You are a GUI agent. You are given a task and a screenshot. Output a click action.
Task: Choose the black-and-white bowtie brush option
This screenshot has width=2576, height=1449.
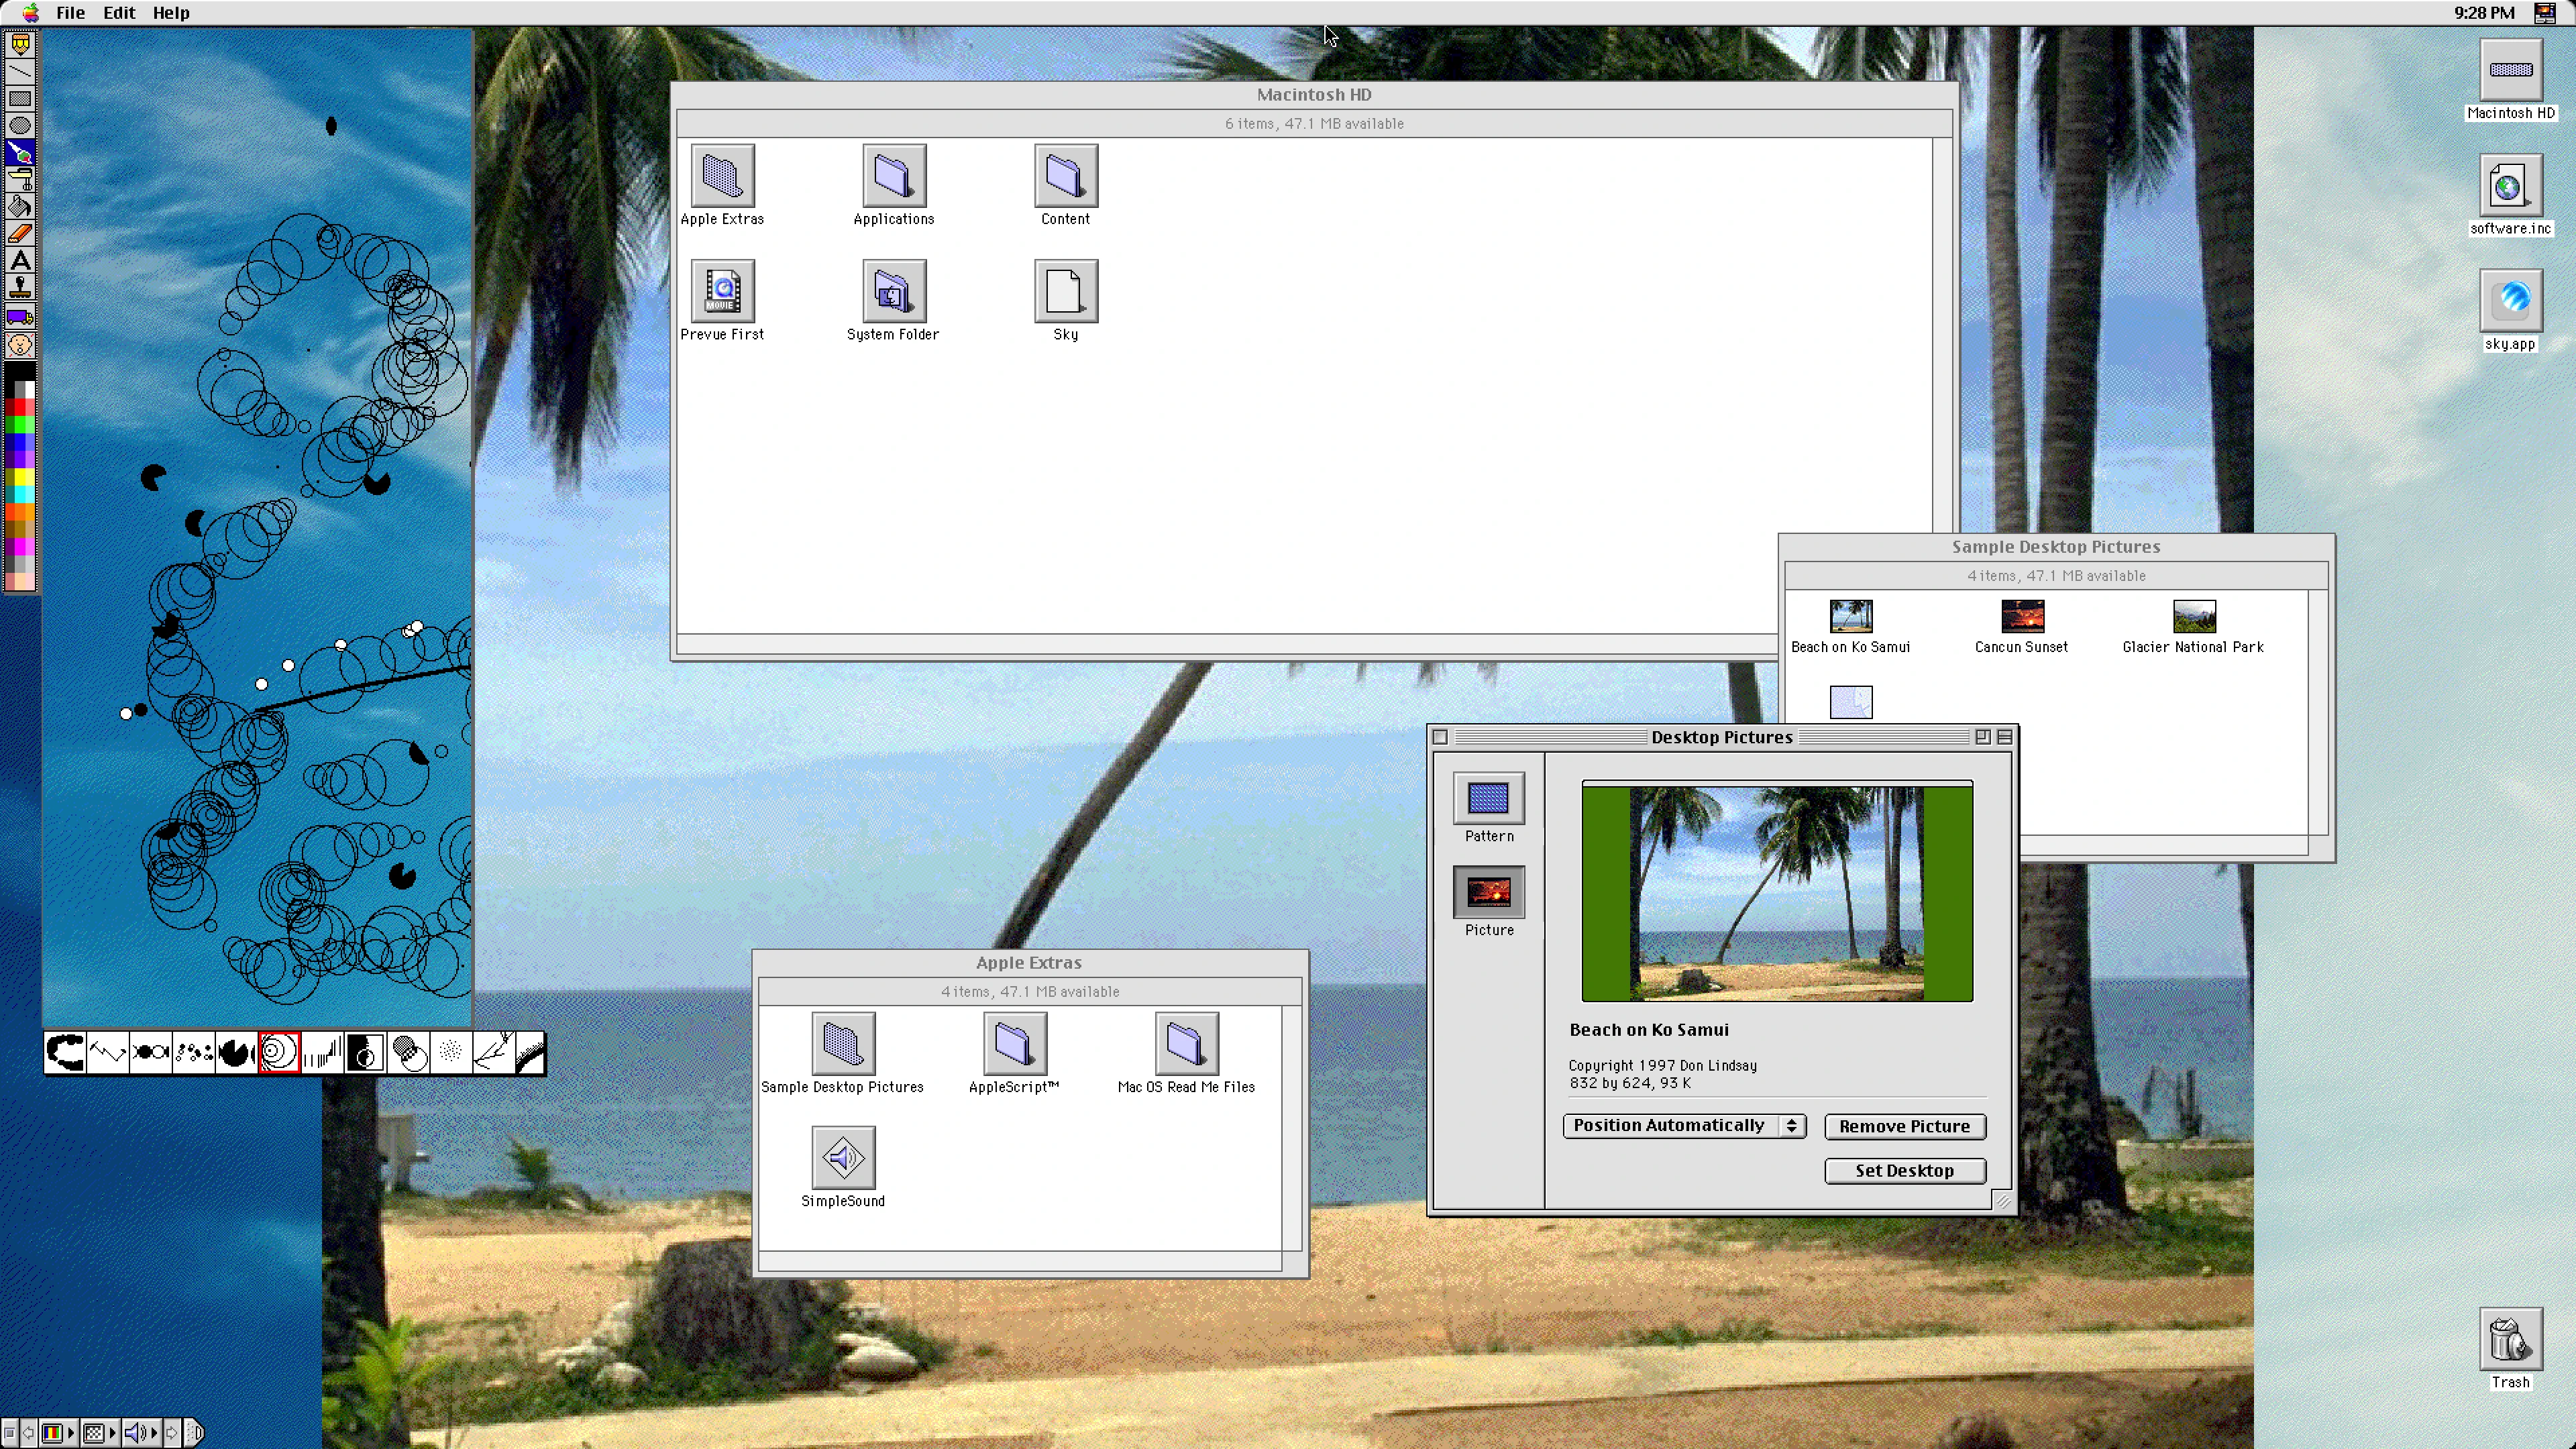coord(151,1052)
